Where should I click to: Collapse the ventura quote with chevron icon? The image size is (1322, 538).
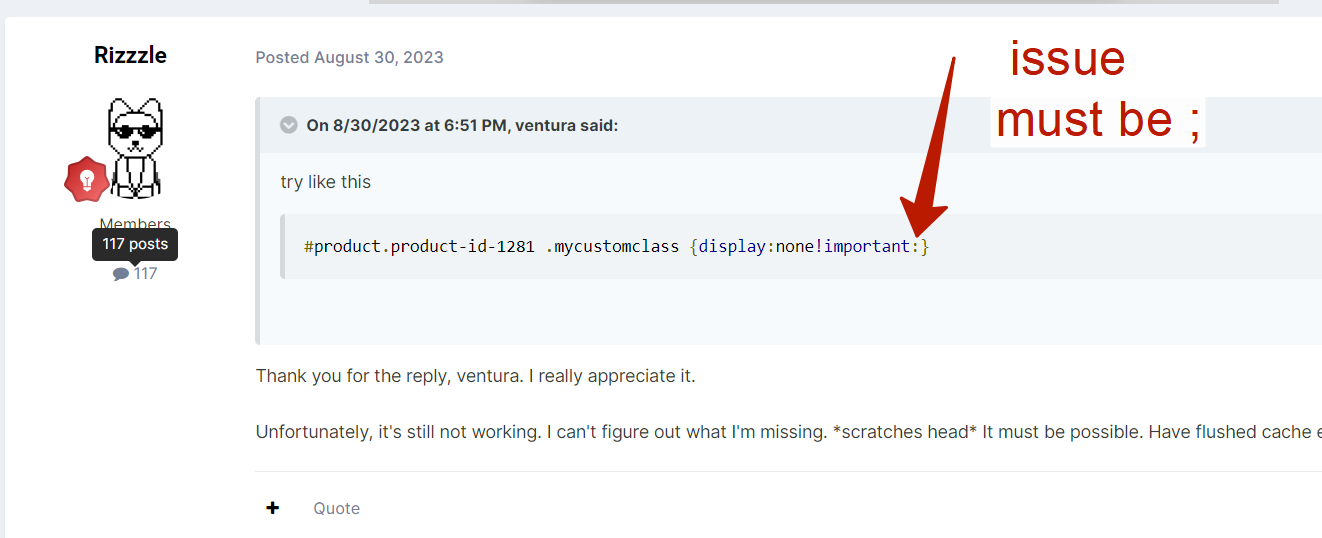coord(289,125)
